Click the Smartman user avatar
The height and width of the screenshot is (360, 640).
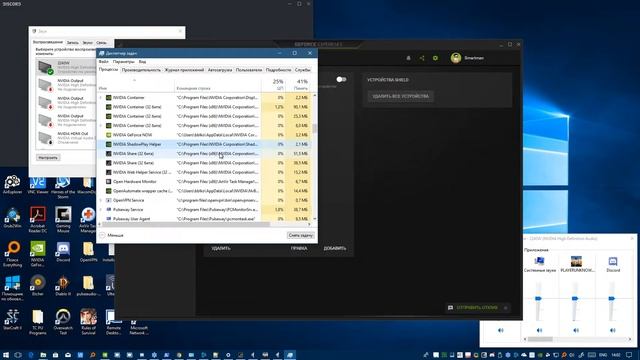pos(456,58)
